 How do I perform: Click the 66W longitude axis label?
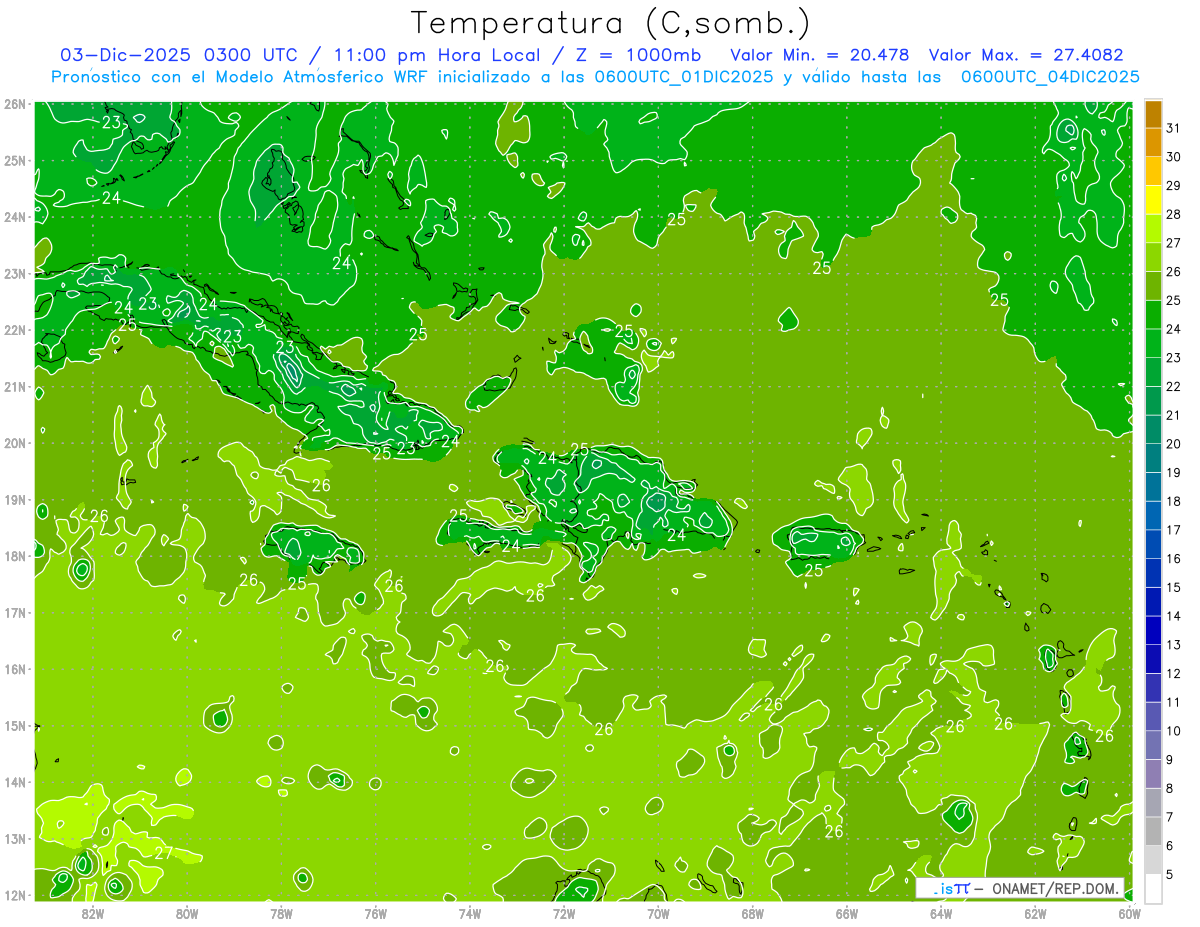coord(846,913)
